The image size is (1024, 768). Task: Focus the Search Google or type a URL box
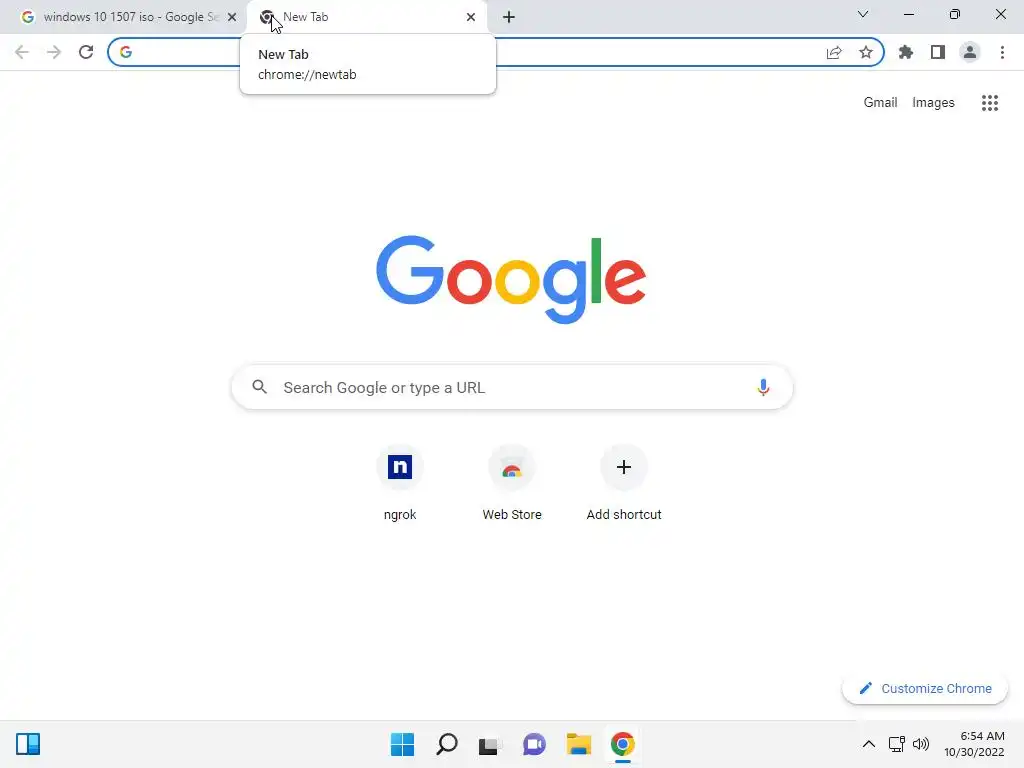pos(512,387)
